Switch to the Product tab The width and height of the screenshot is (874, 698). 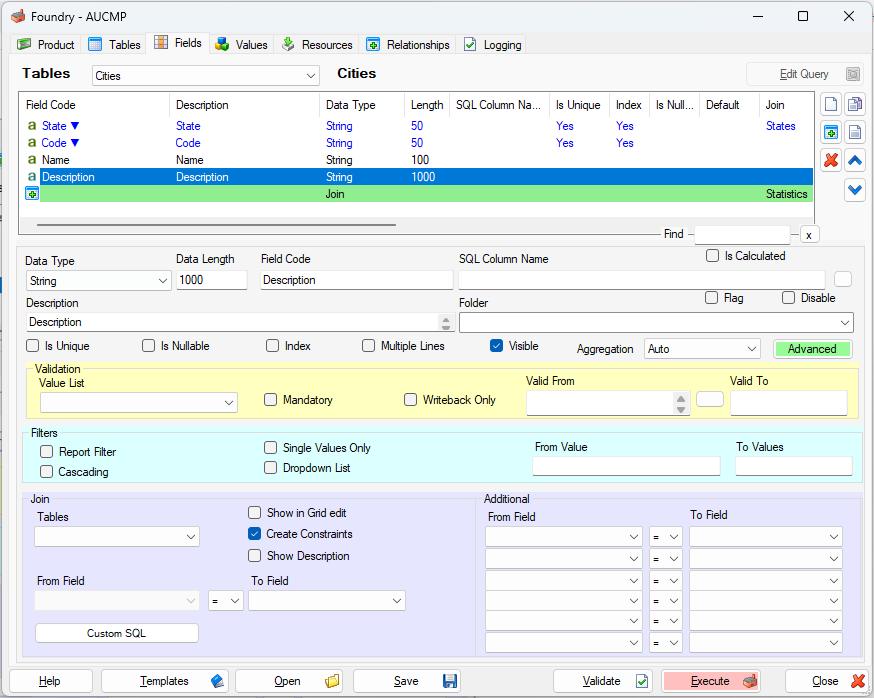(46, 45)
